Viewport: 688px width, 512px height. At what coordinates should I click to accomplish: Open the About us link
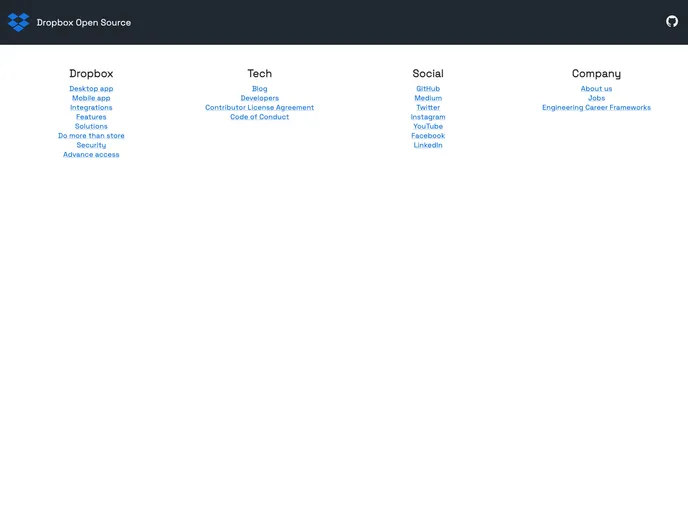tap(596, 89)
